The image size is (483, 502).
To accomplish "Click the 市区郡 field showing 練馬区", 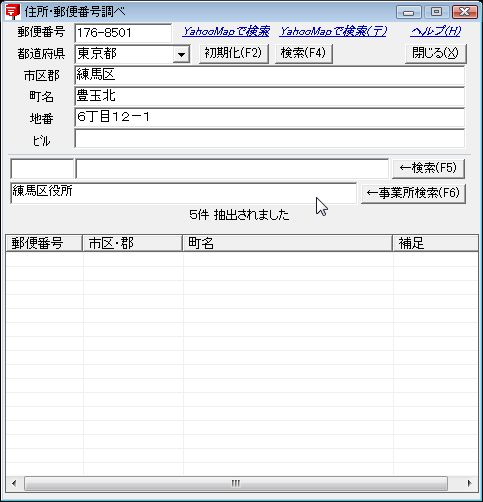I will tap(269, 75).
